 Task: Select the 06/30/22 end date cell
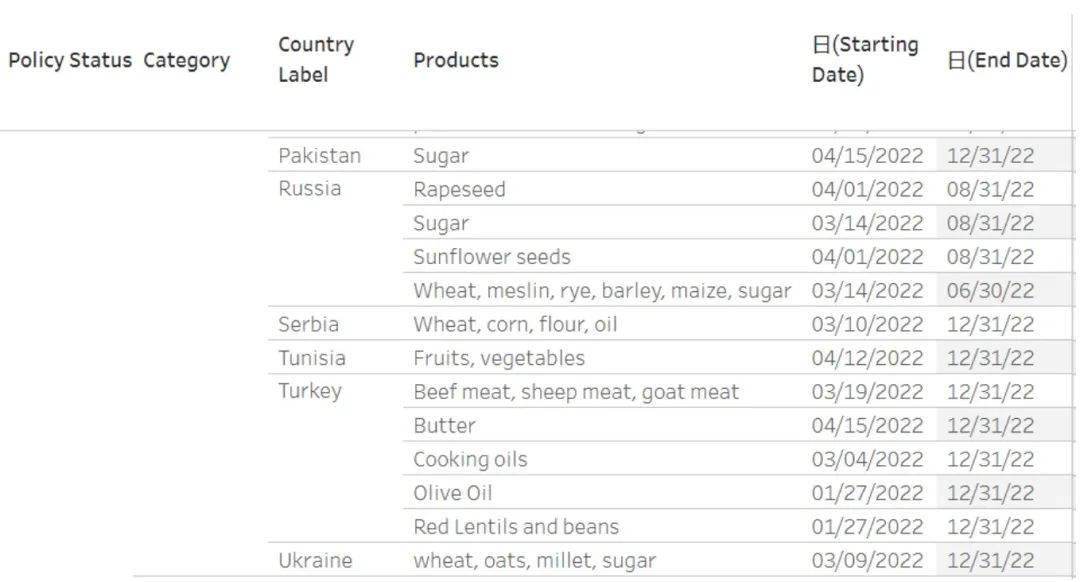click(x=990, y=291)
